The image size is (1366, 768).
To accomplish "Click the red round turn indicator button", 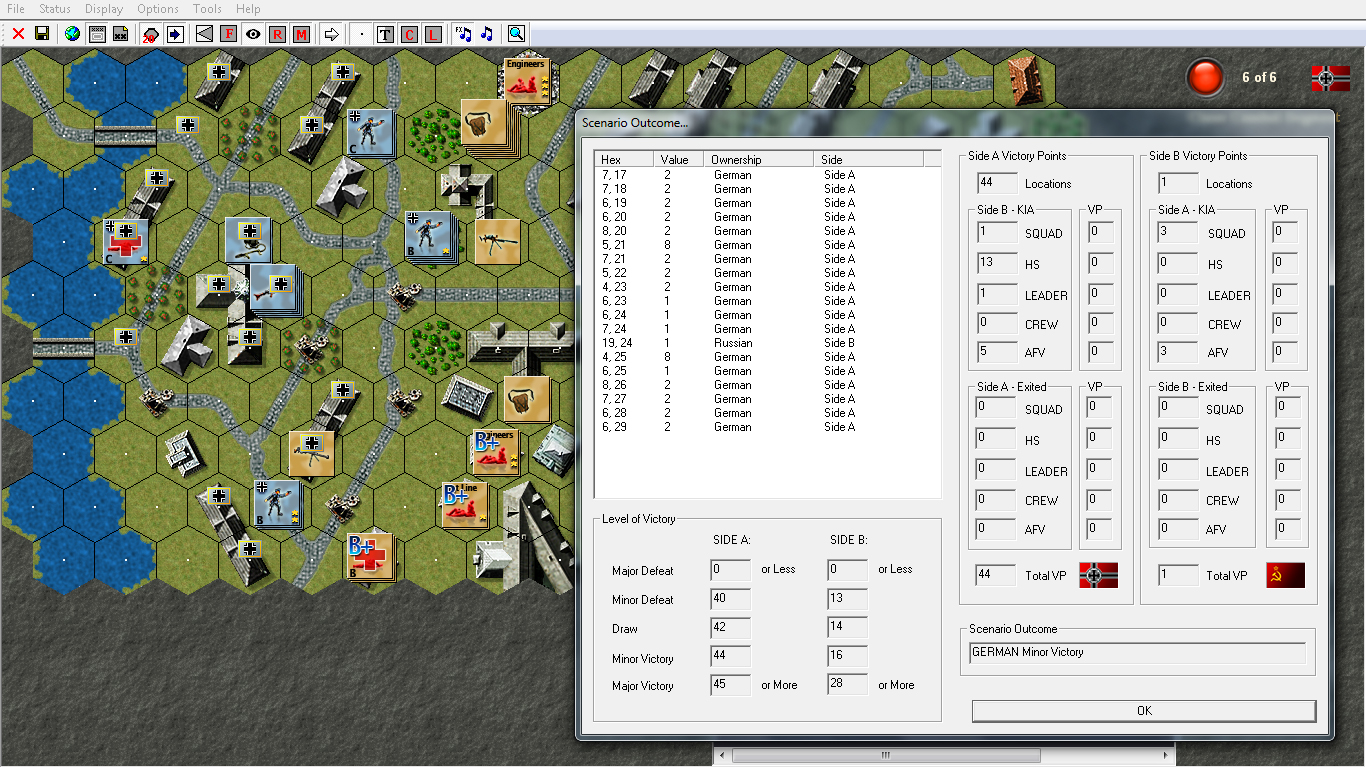I will [x=1205, y=78].
